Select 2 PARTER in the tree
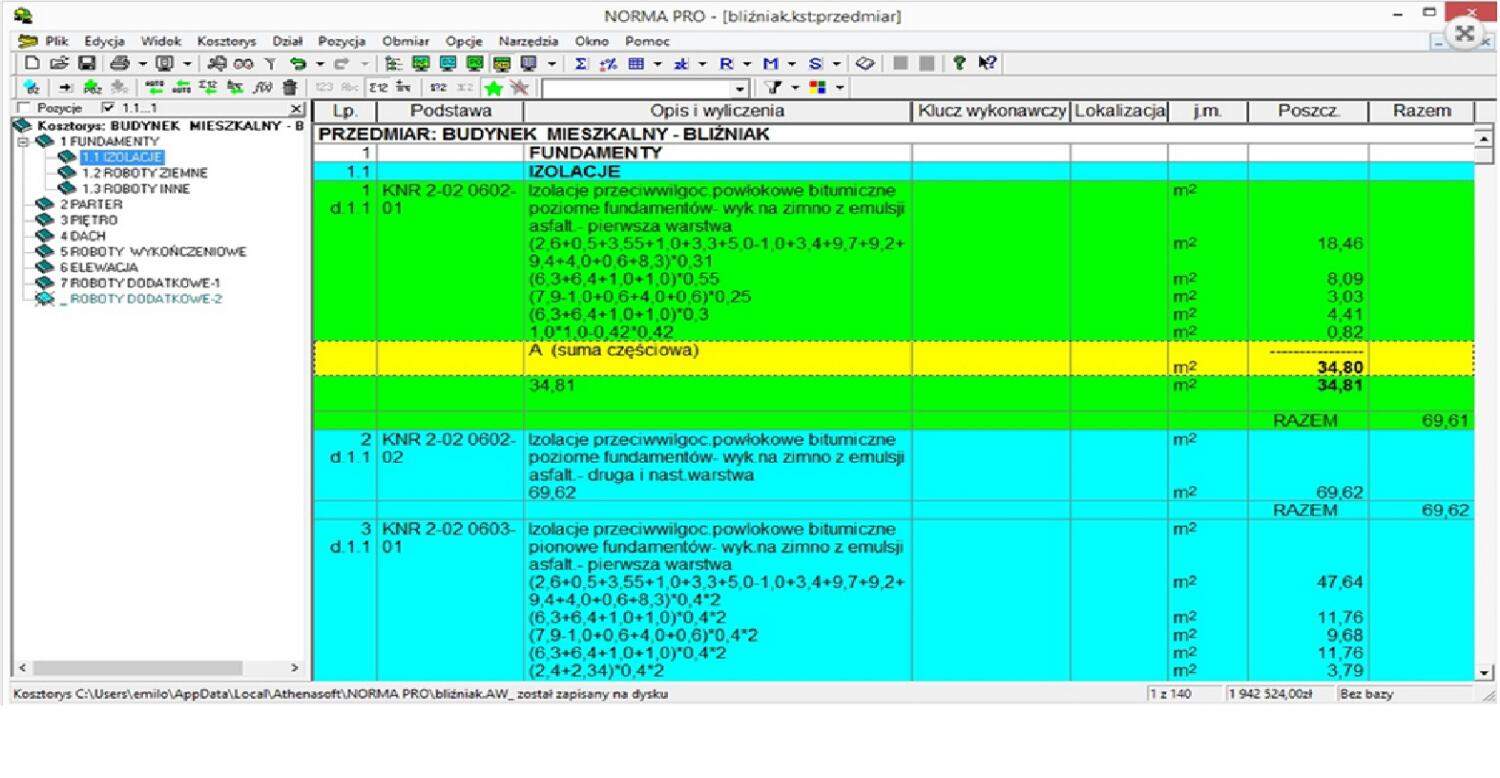The image size is (1500, 778). [89, 204]
